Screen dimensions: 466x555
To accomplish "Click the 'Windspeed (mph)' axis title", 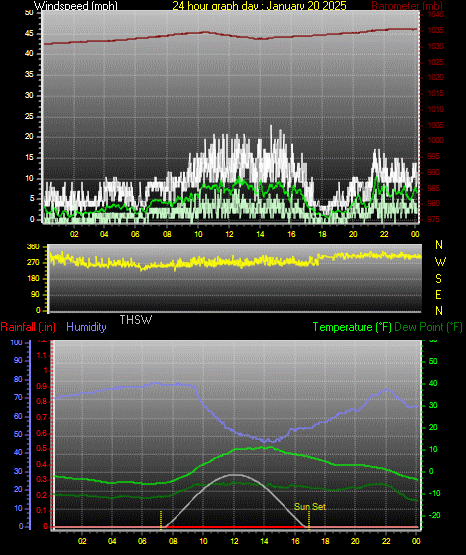I will [76, 5].
